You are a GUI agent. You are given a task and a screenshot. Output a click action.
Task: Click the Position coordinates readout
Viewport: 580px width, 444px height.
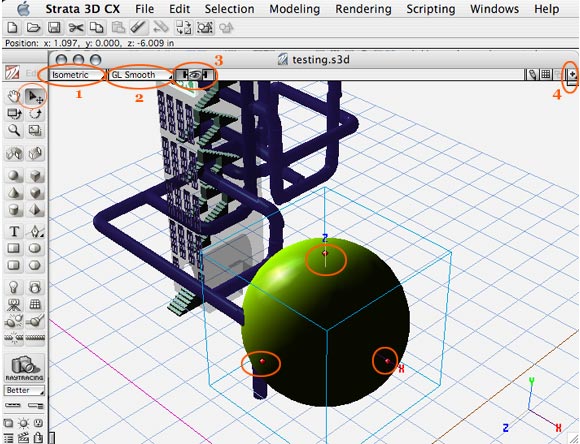[90, 43]
